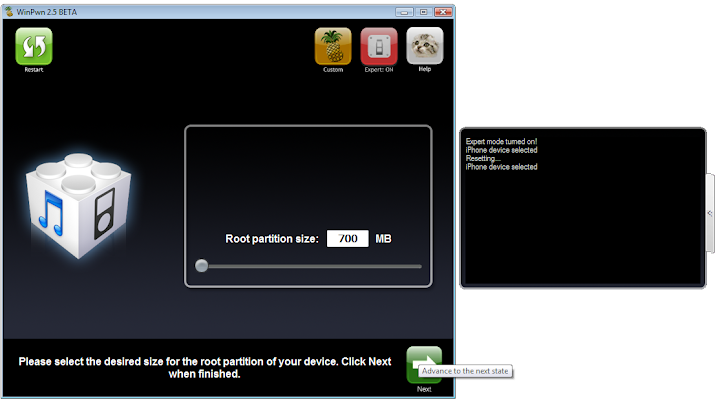Image resolution: width=720 pixels, height=402 pixels.
Task: Minimize the WinPwn 2.5 BETA window
Action: tap(404, 12)
